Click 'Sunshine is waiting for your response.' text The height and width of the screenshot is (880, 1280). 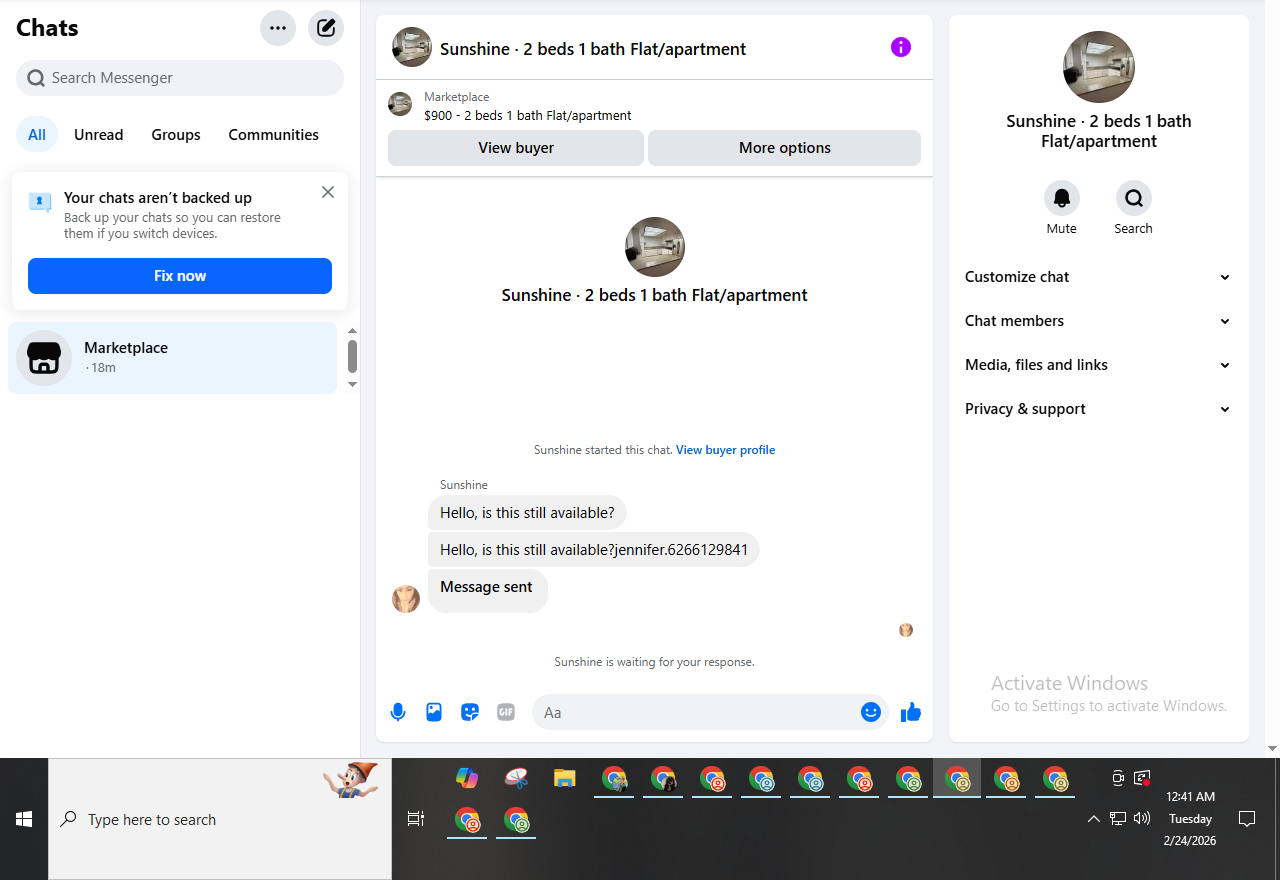(x=655, y=662)
